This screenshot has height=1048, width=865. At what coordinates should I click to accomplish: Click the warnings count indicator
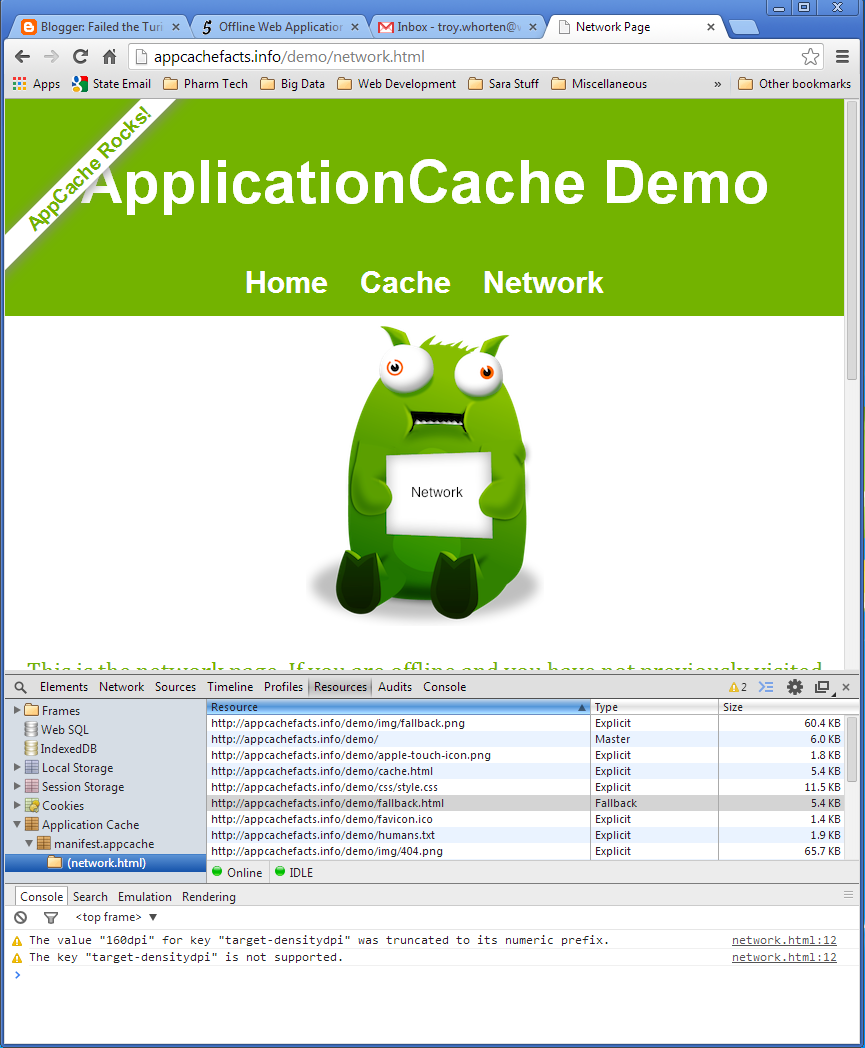click(738, 687)
